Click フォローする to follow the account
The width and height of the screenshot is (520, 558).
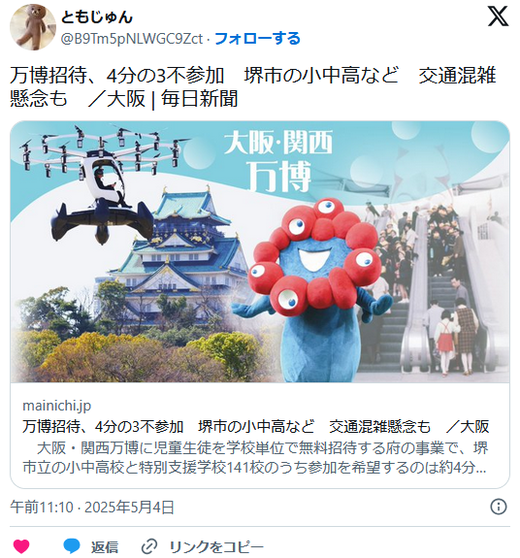click(258, 38)
